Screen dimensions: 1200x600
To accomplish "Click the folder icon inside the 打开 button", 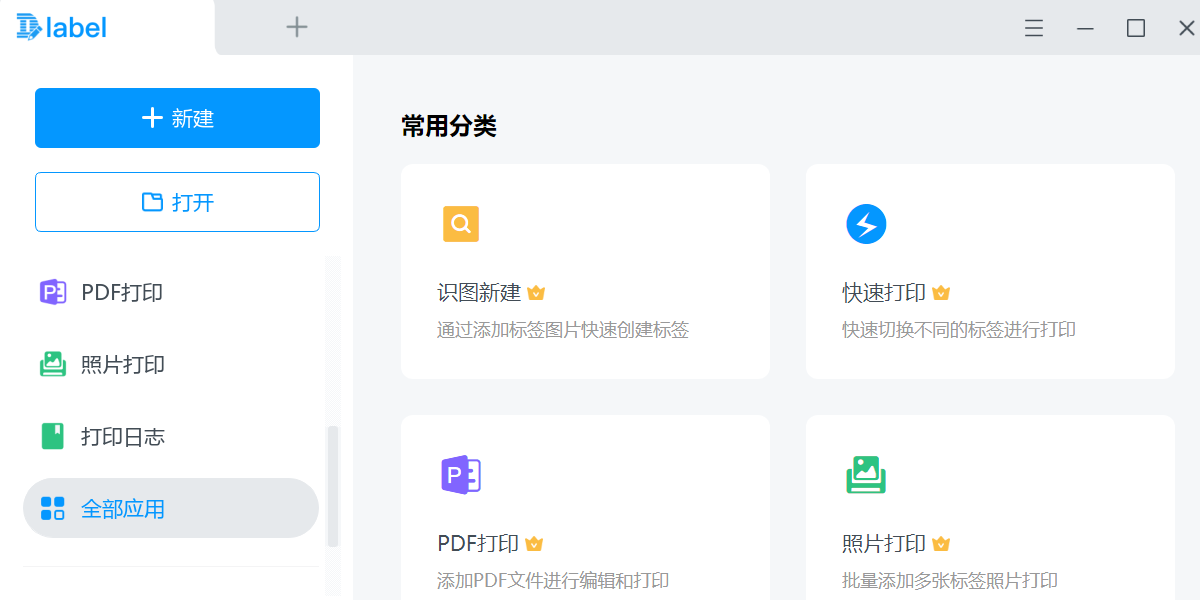I will [x=152, y=202].
